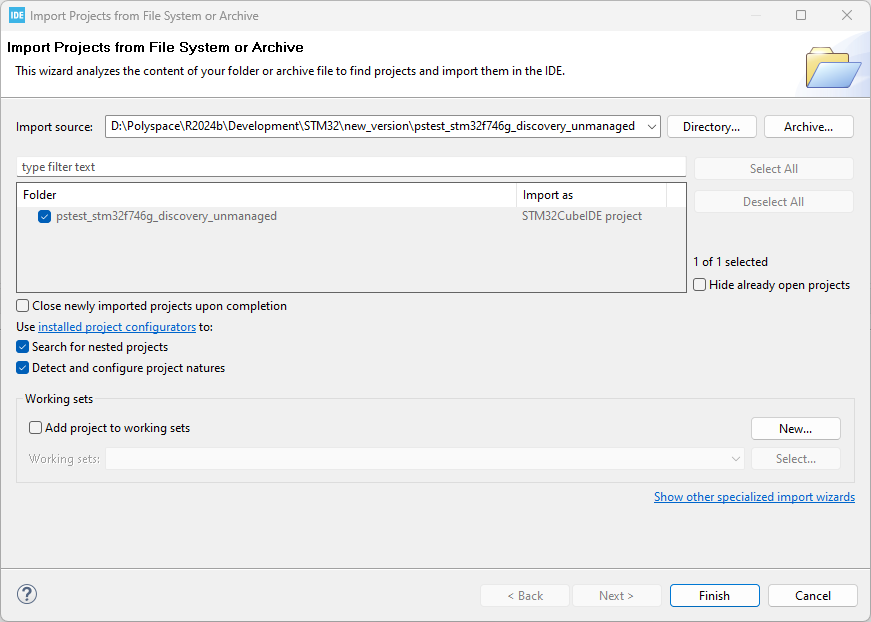Enable Close newly imported projects upon completion

coord(22,306)
